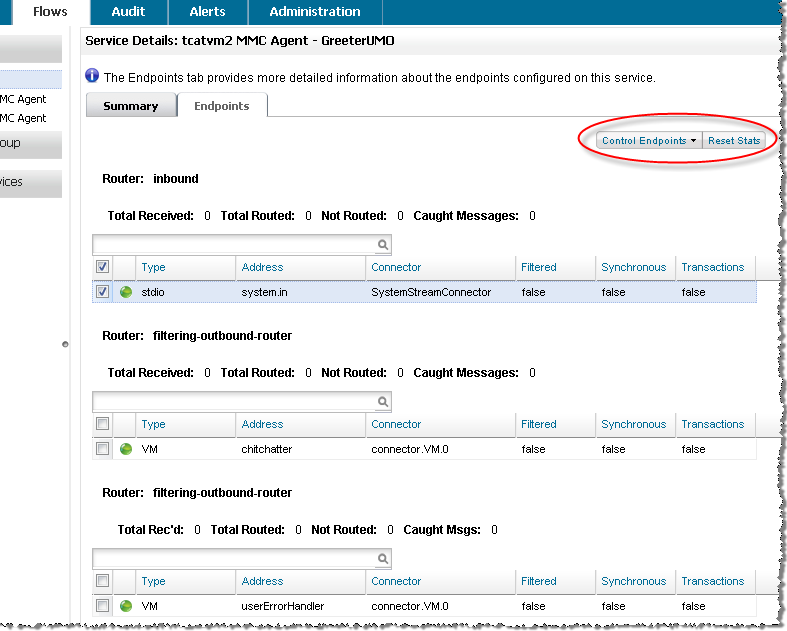Open the Control Endpoints dropdown
Viewport: 787px width, 631px height.
point(649,141)
